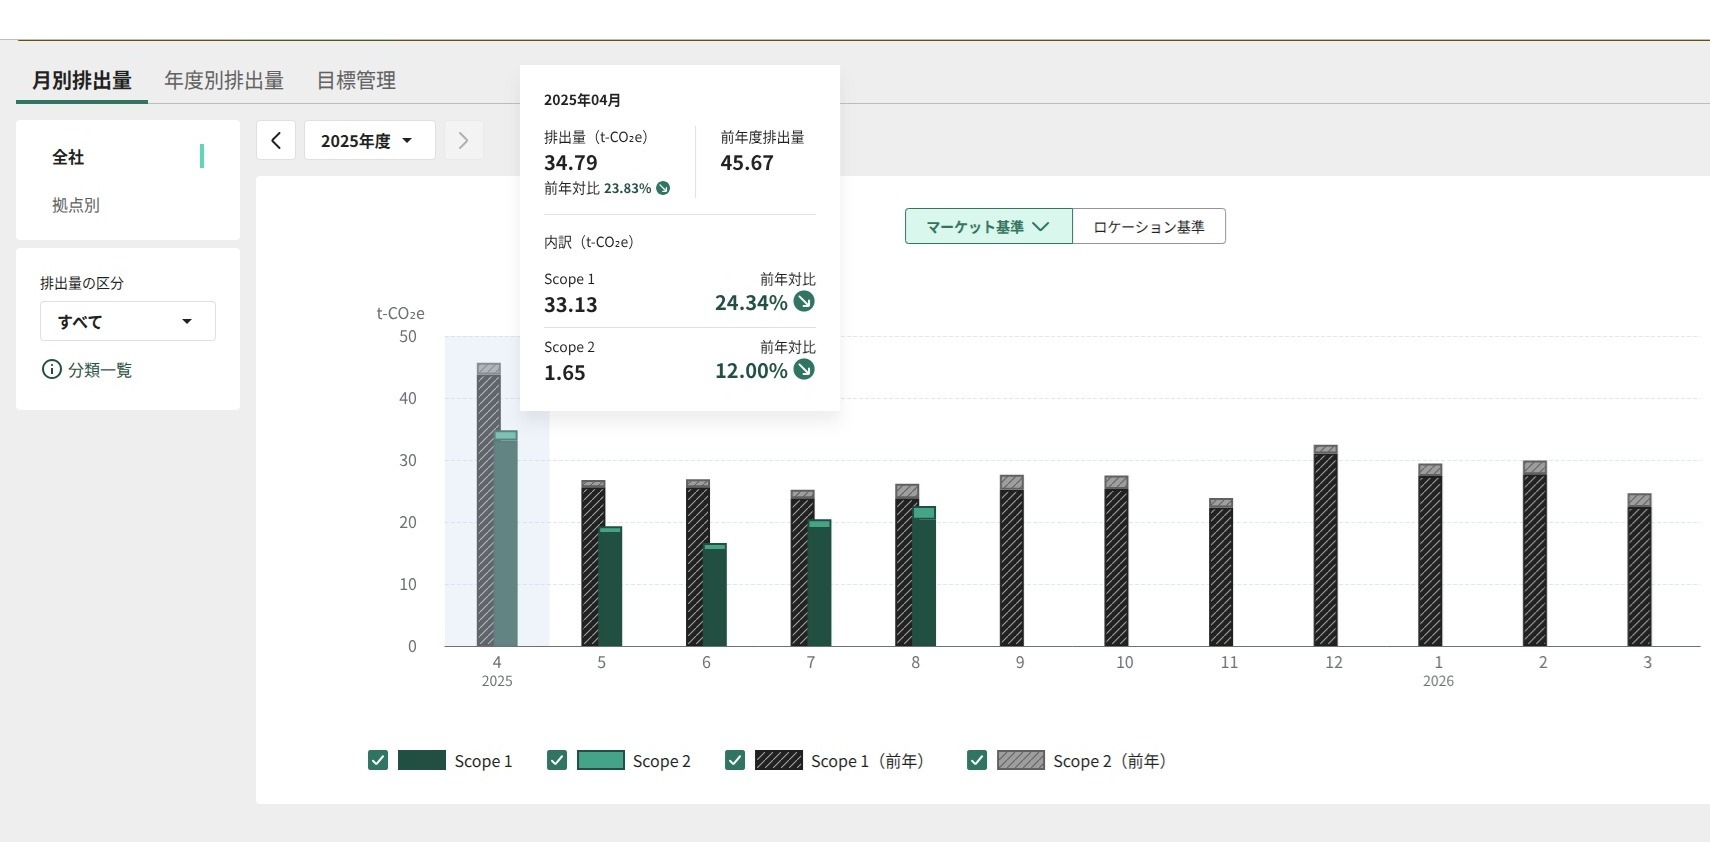Screen dimensions: 1710x842
Task: Uncheck the Scope 2 legend checkbox
Action: [557, 760]
